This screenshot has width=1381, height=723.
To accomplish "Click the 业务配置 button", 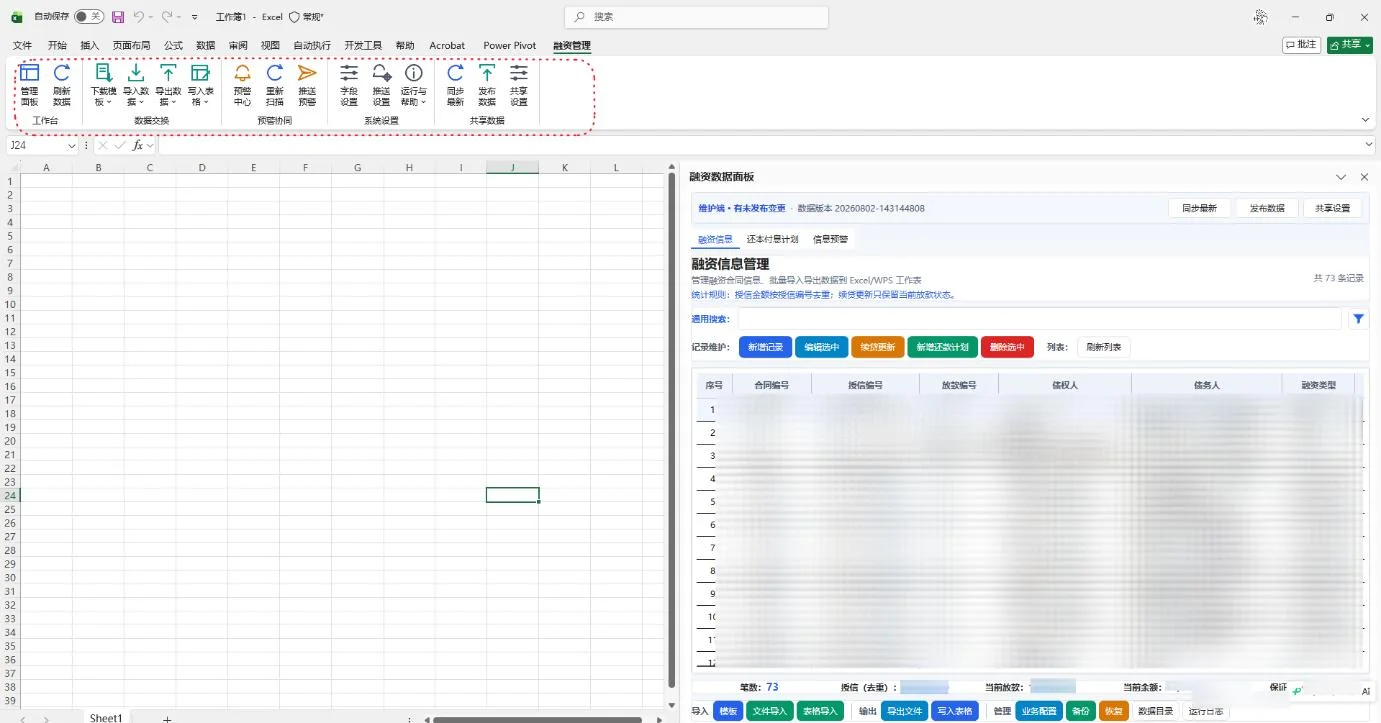I will tap(1038, 712).
